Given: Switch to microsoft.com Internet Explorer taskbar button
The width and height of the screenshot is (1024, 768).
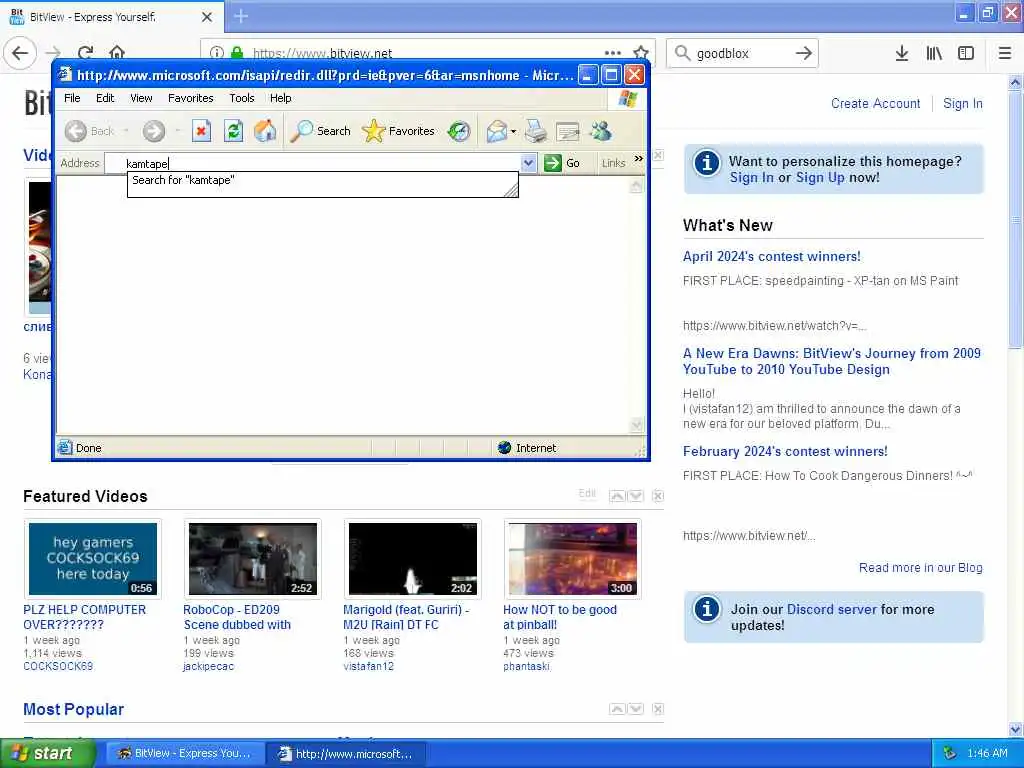Looking at the screenshot, I should pyautogui.click(x=346, y=754).
